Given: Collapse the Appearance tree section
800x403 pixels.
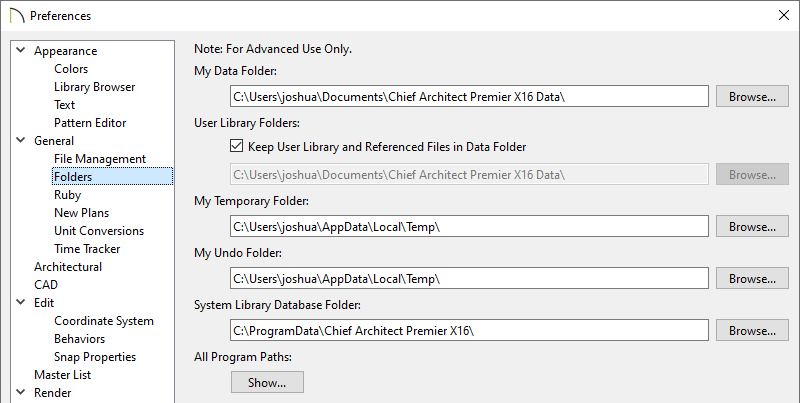Looking at the screenshot, I should pos(21,51).
